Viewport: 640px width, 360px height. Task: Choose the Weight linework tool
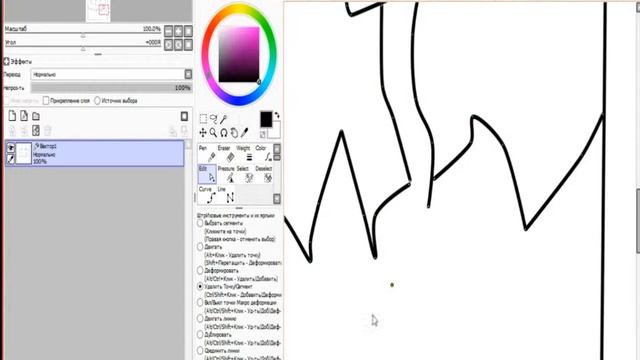click(x=245, y=153)
